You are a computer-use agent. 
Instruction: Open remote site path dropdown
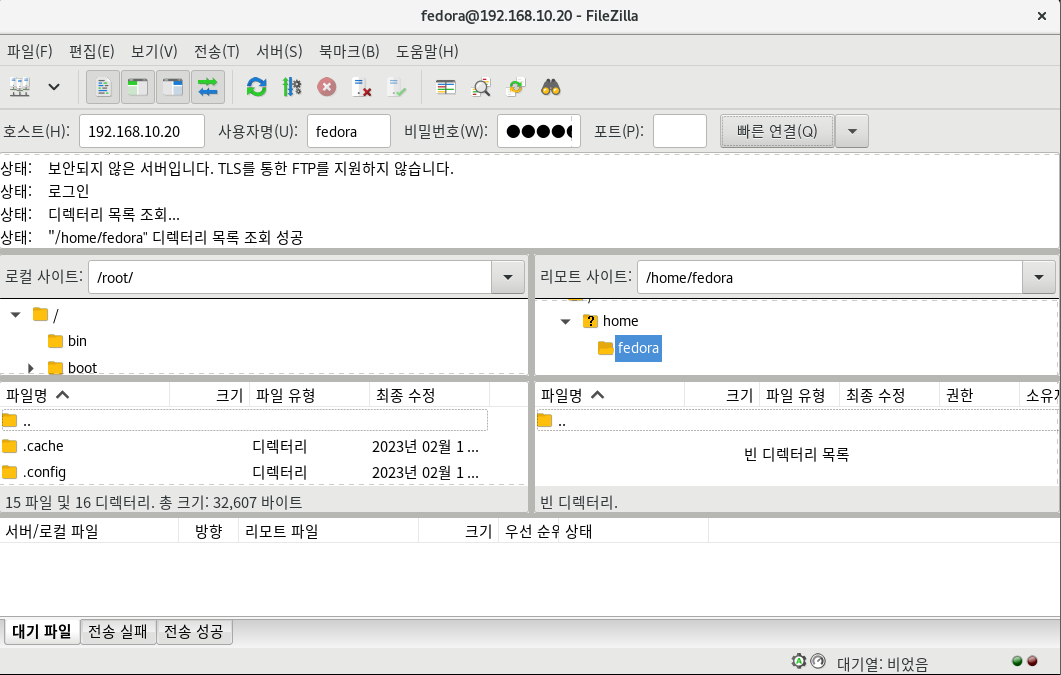click(1039, 277)
